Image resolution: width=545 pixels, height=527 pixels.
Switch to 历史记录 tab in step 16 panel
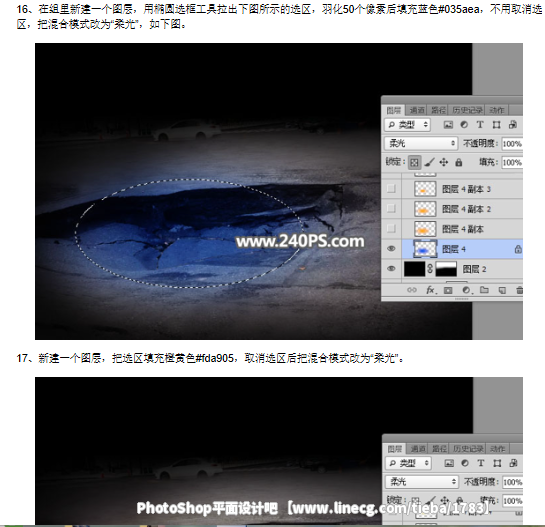pyautogui.click(x=467, y=110)
